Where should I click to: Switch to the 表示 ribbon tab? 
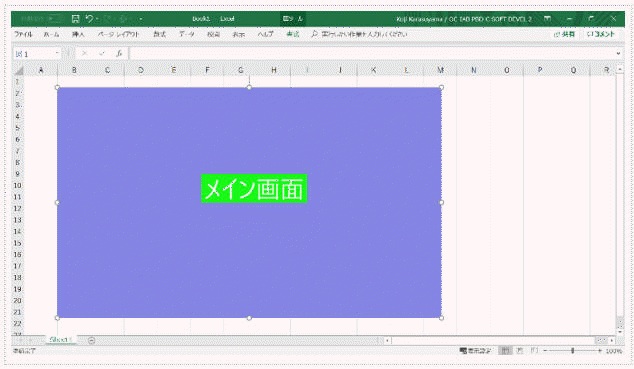tap(238, 34)
